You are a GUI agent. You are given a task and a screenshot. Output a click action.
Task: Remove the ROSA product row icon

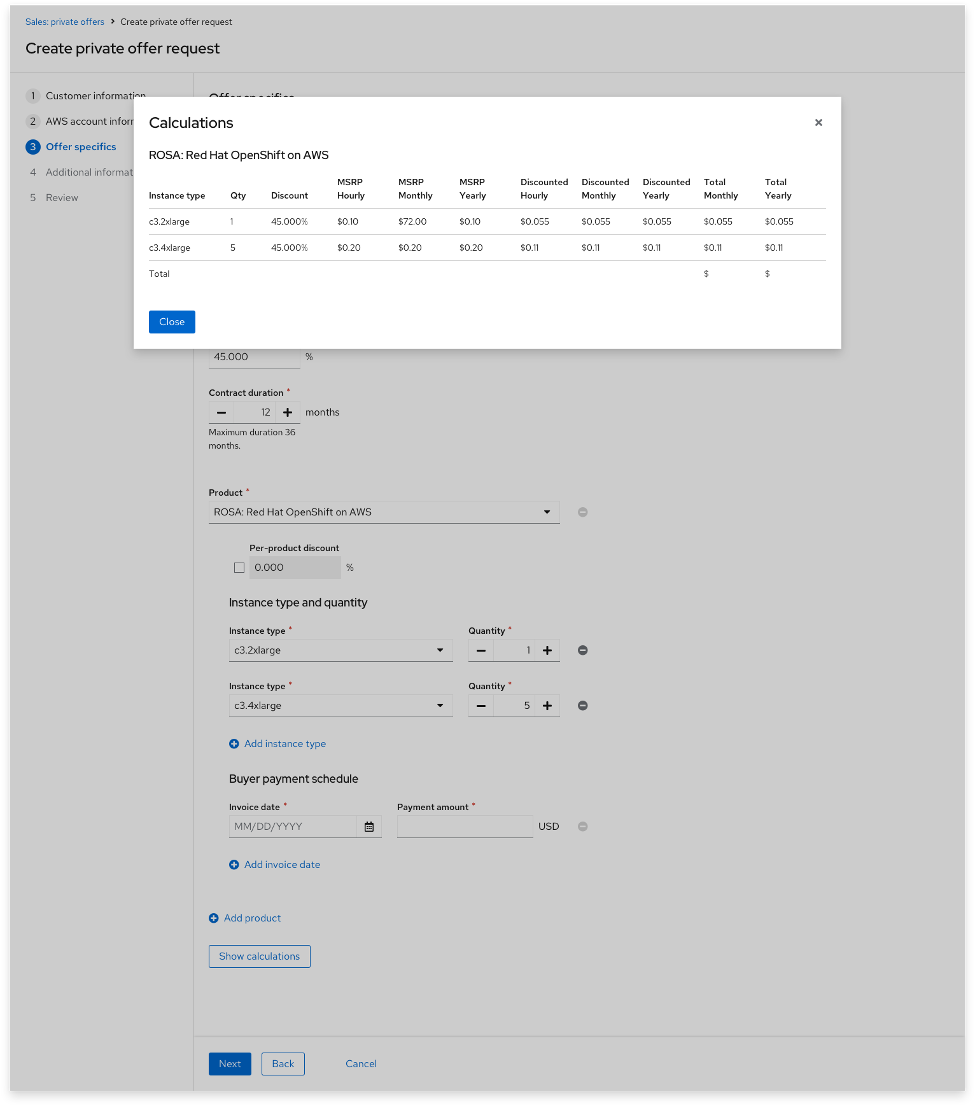pos(583,512)
